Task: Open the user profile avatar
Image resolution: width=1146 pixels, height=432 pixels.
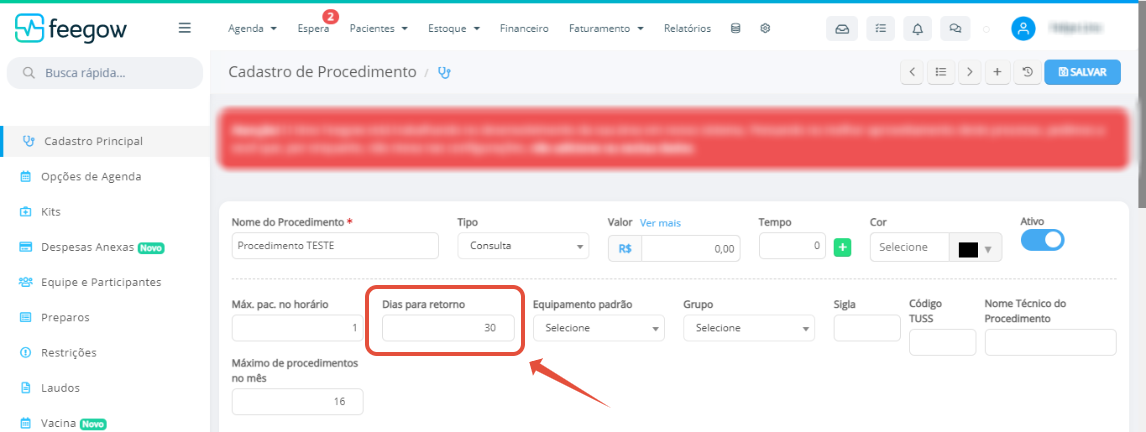Action: 1023,29
